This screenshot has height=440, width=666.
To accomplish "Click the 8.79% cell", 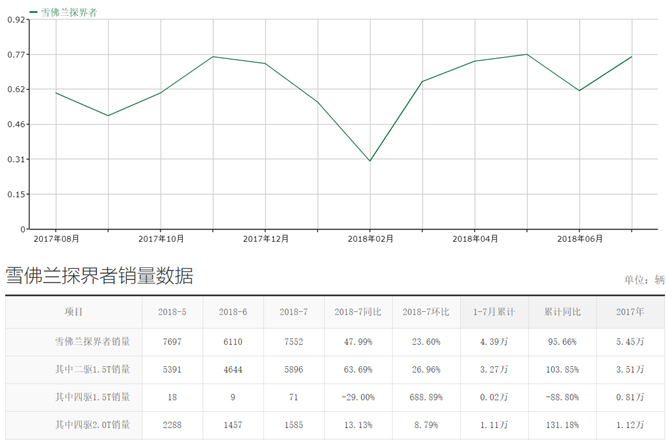I will pos(426,425).
